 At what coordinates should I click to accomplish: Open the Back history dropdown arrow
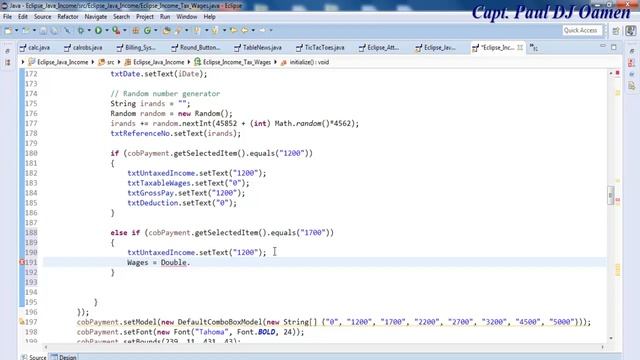point(253,30)
